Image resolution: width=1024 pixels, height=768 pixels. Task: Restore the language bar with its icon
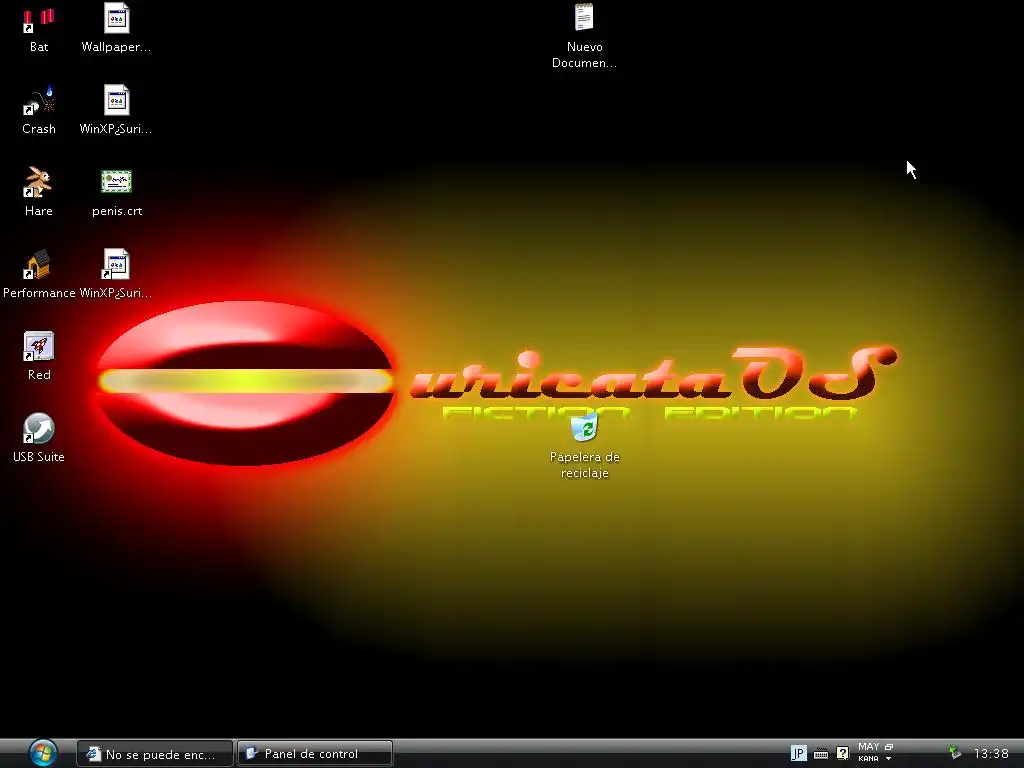point(889,747)
